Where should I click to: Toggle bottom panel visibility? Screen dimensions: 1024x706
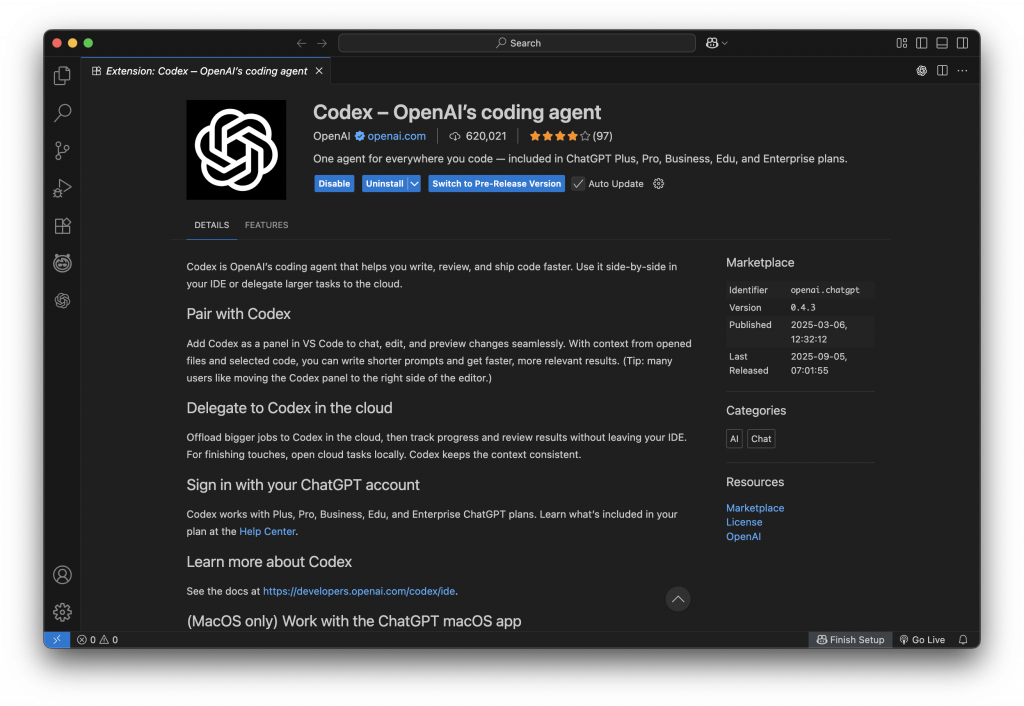942,43
